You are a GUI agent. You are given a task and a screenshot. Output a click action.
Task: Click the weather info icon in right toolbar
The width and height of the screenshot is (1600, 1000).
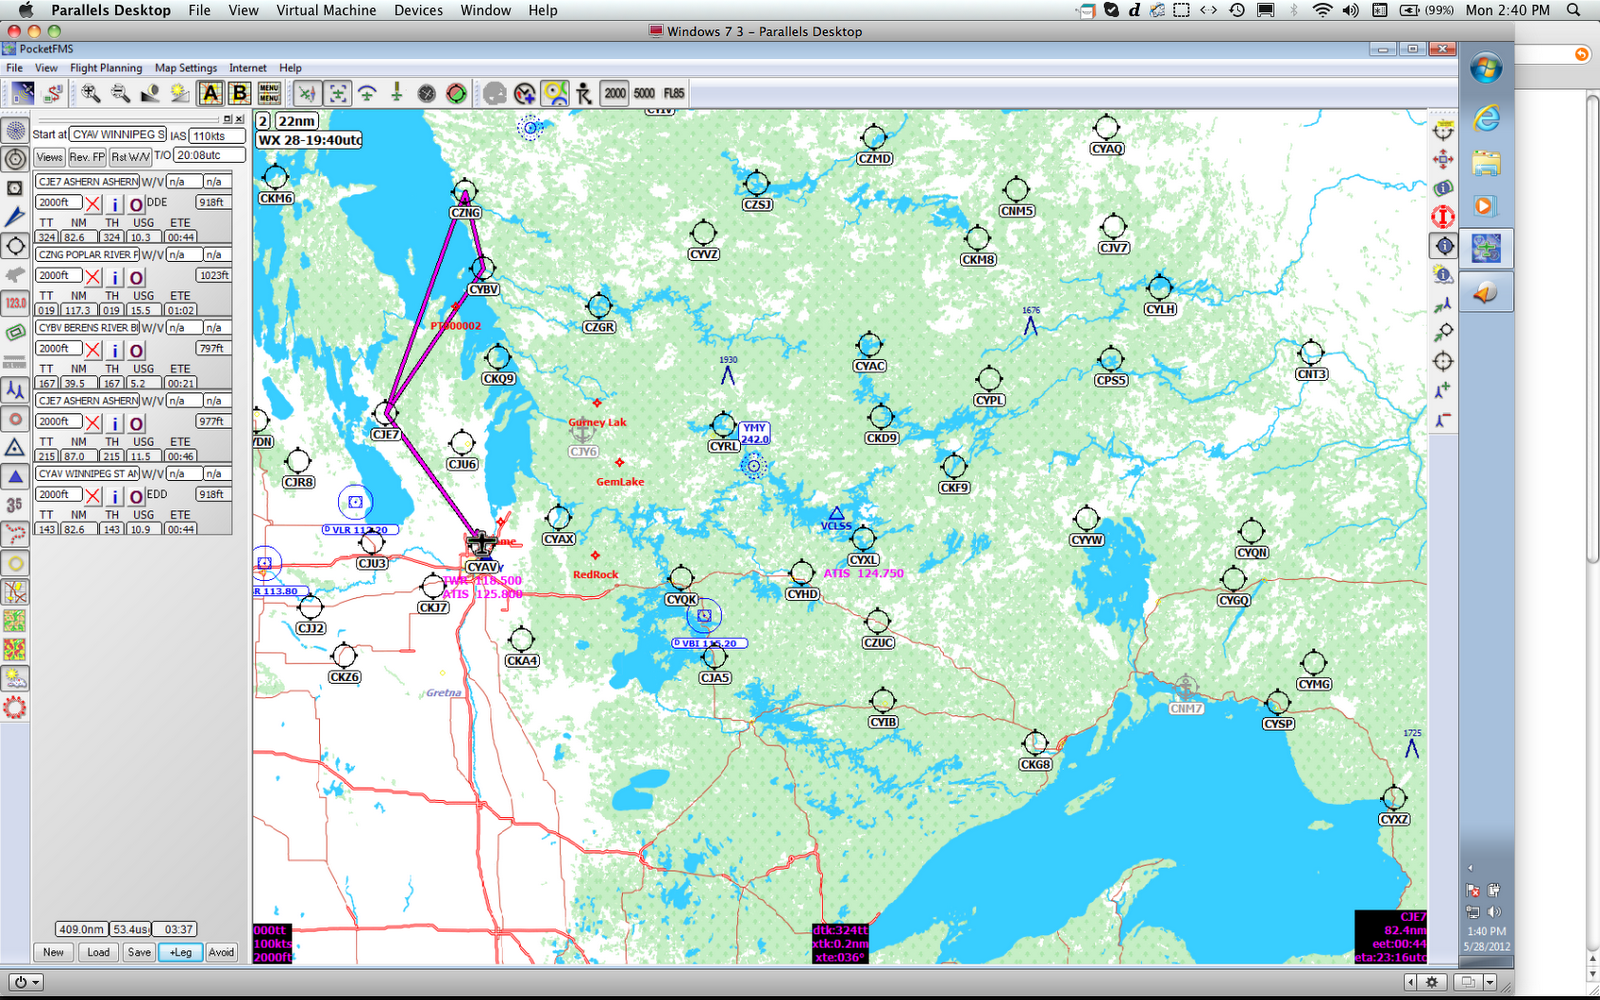point(1442,274)
